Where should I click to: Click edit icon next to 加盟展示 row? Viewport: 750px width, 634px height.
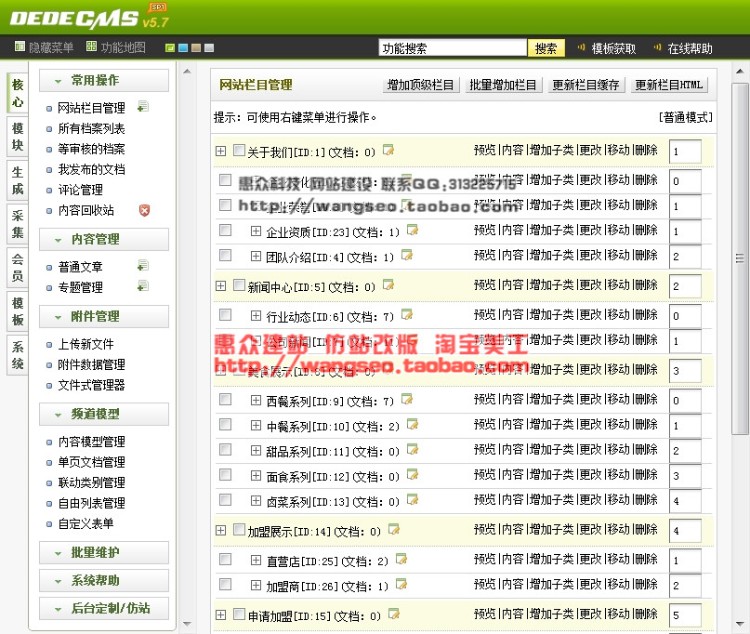[394, 530]
